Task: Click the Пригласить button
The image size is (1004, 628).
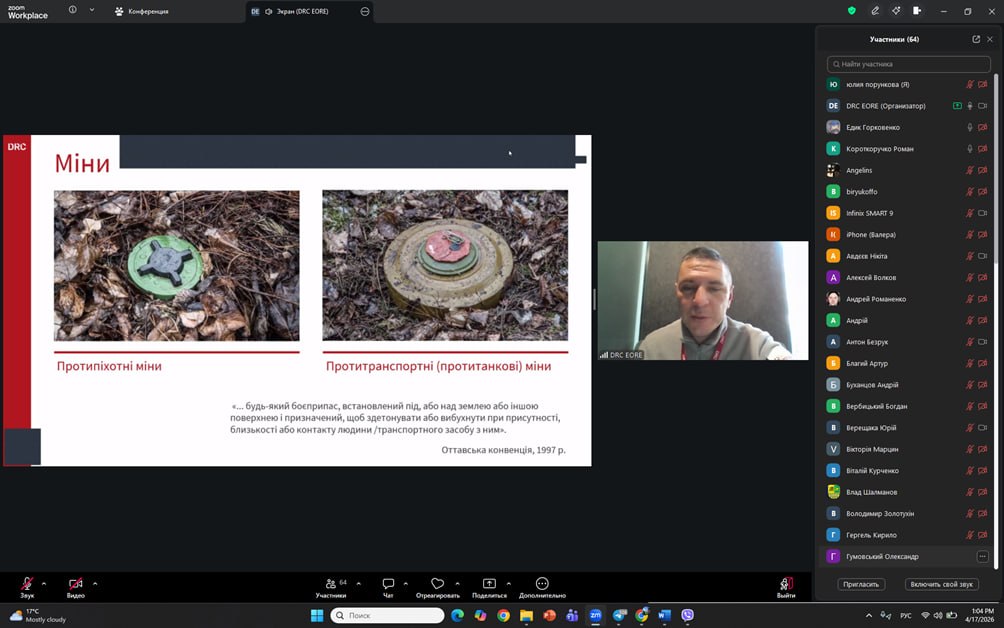Action: 861,584
